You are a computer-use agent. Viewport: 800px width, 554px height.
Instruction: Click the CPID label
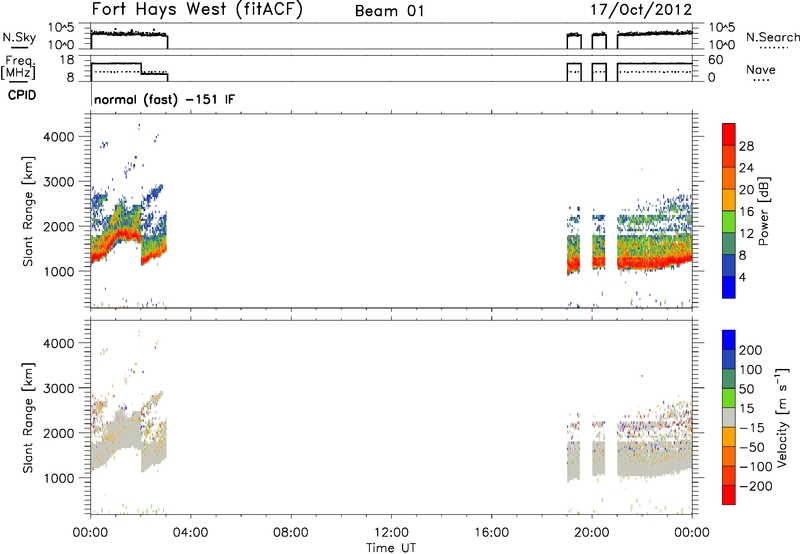(22, 95)
